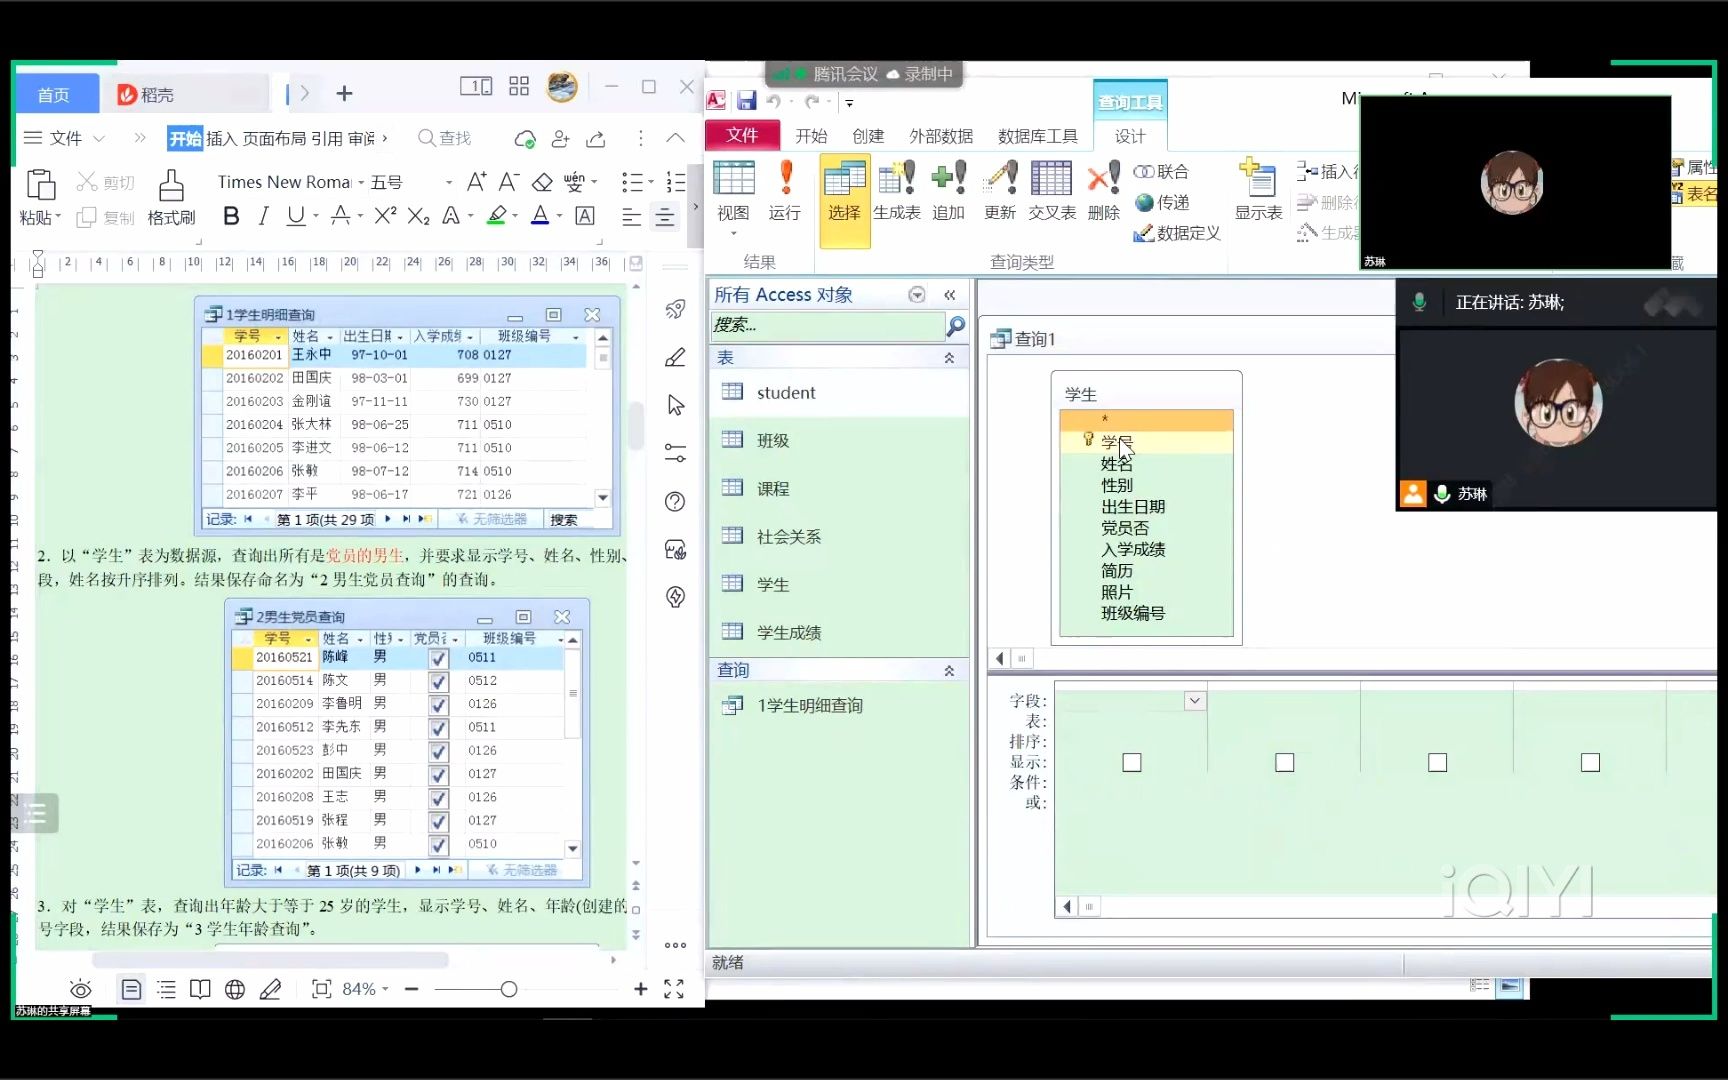Click the zoom slider handle in WPS
Screen dimensions: 1728x1080
tap(508, 989)
